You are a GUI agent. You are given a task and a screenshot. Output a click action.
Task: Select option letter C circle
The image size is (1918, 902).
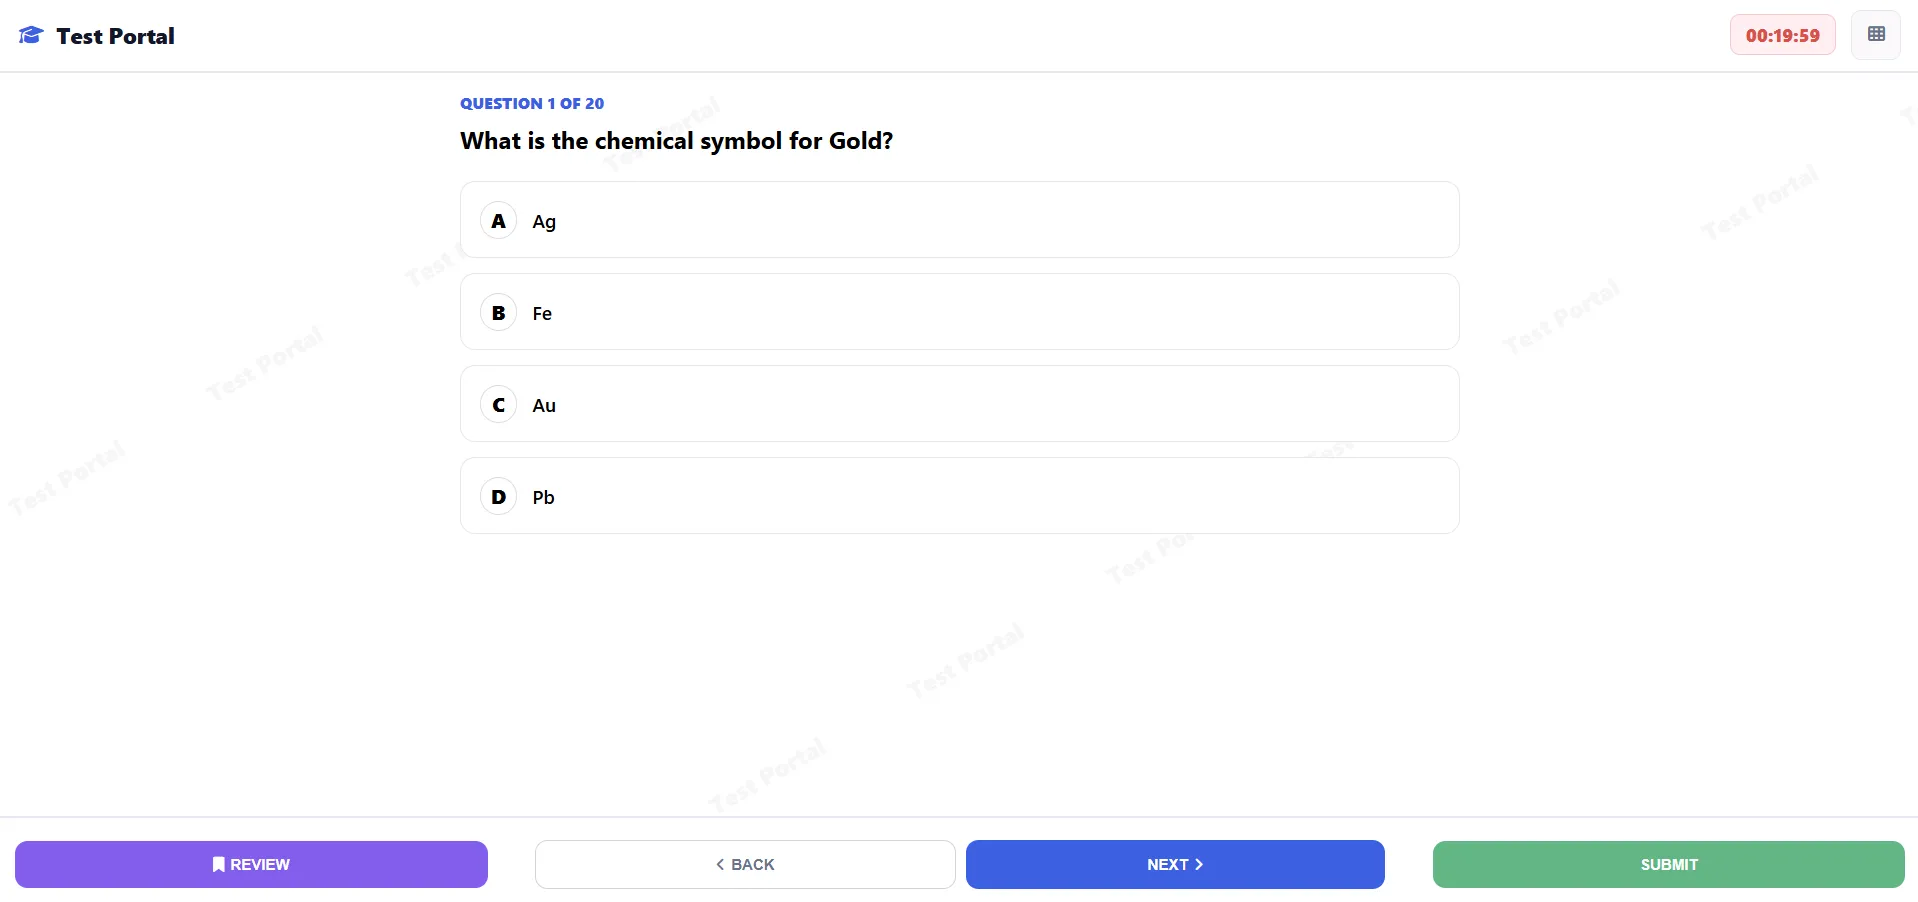point(498,405)
